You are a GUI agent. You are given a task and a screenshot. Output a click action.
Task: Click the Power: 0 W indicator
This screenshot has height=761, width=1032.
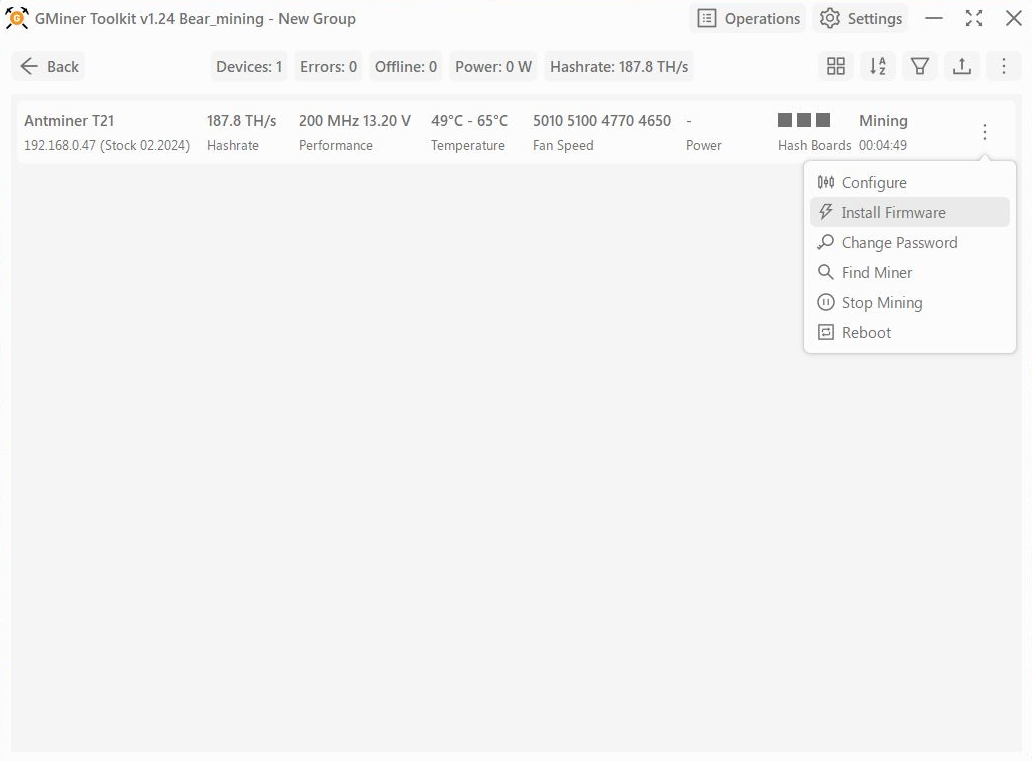click(493, 66)
